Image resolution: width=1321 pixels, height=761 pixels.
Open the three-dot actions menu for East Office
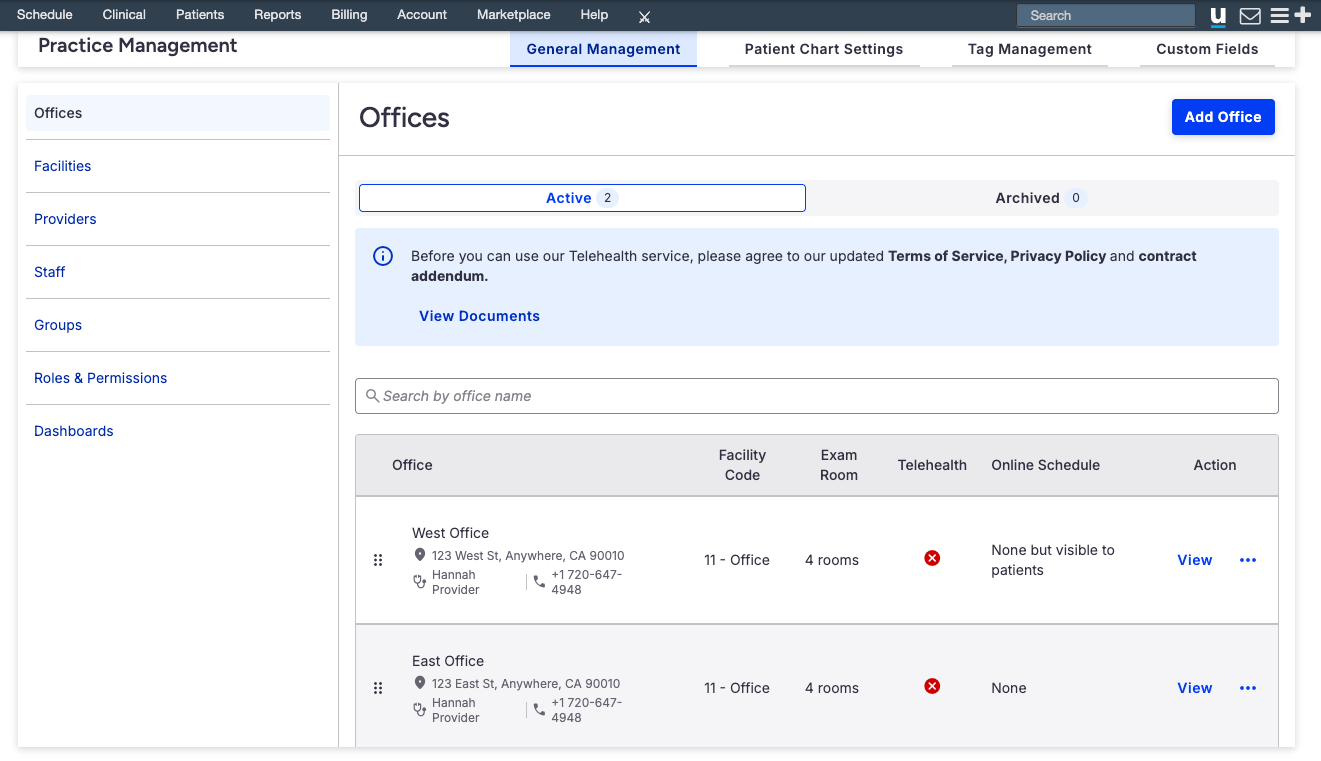[1248, 688]
